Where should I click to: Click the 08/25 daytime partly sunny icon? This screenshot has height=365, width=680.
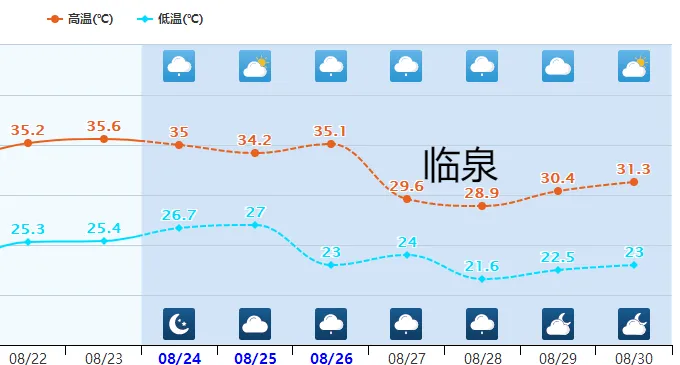tap(255, 66)
